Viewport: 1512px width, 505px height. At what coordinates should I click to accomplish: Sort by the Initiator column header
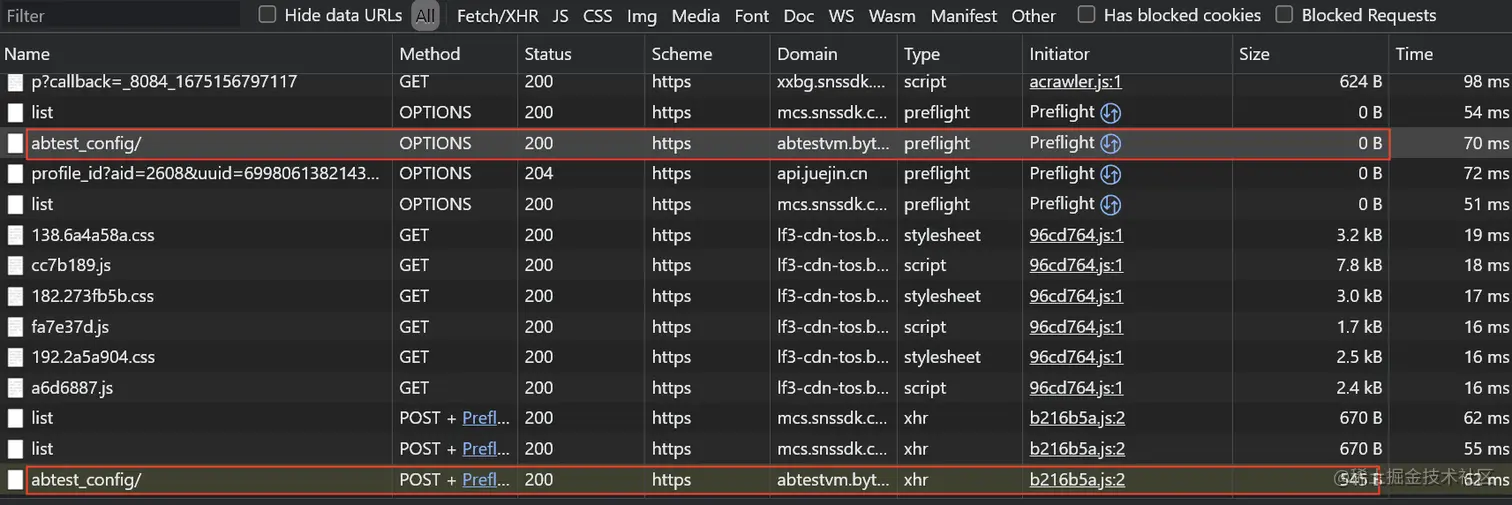pos(1128,54)
